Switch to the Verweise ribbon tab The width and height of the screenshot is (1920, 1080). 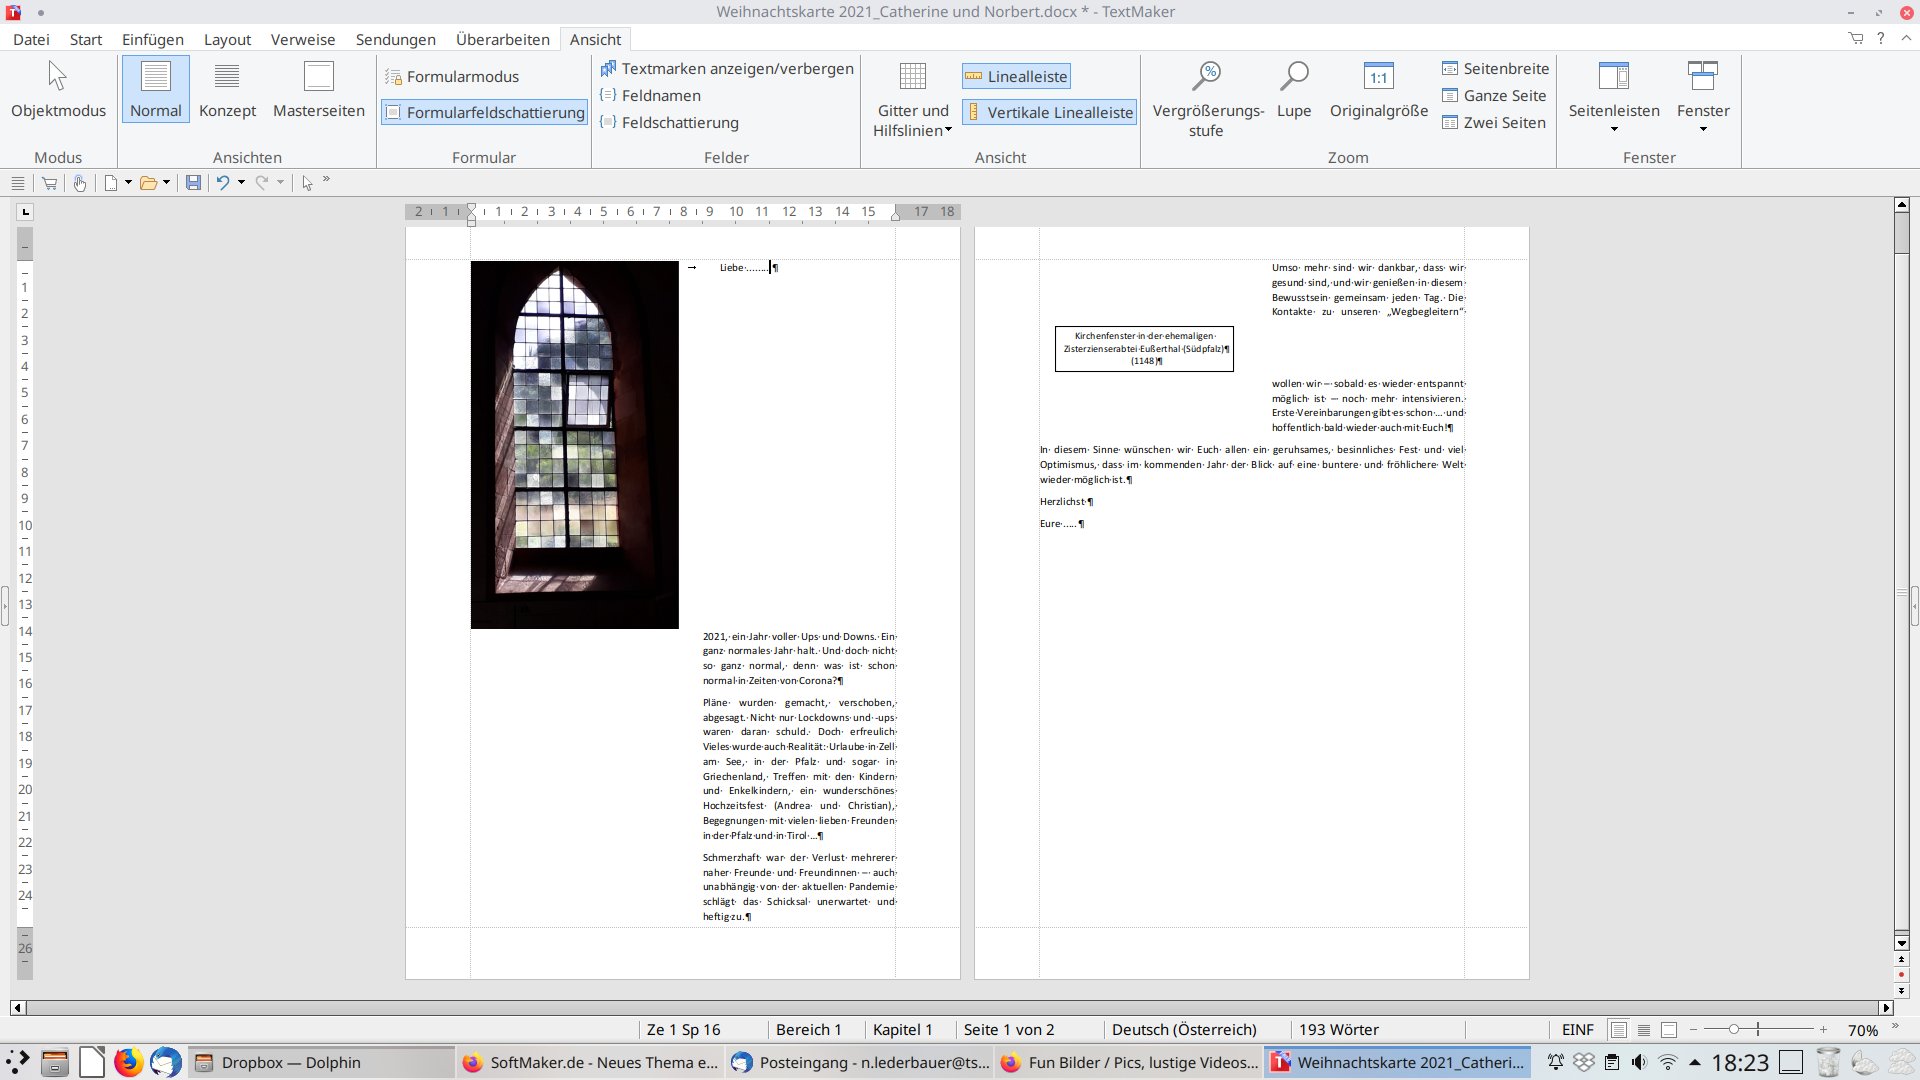point(303,39)
